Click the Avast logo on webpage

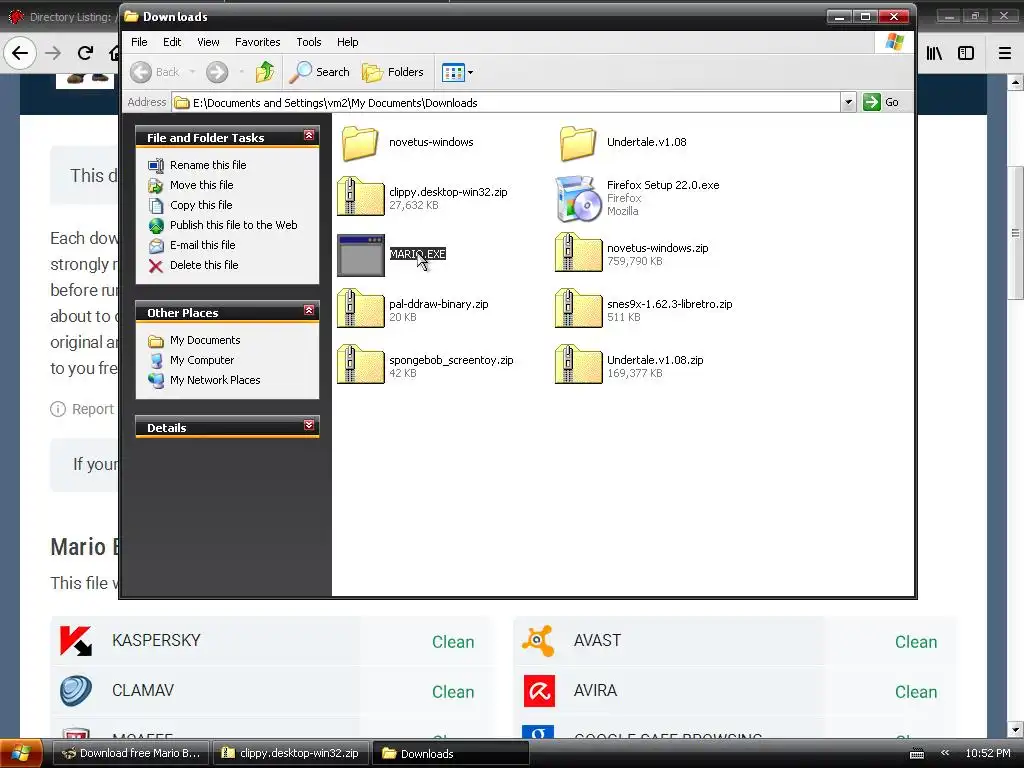click(x=538, y=641)
